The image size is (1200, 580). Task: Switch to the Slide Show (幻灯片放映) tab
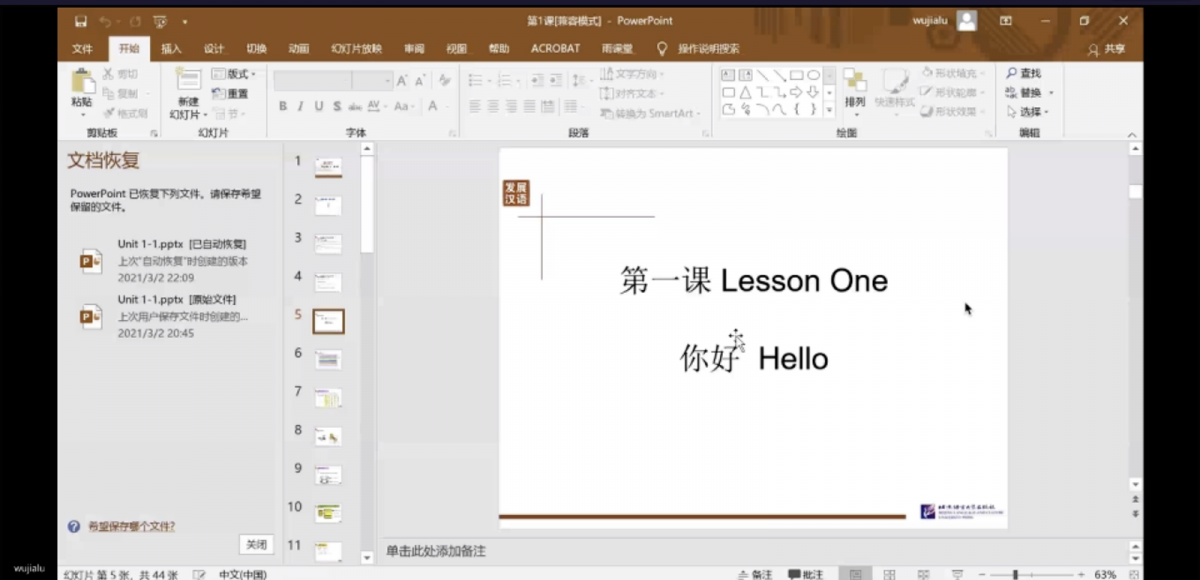click(357, 49)
